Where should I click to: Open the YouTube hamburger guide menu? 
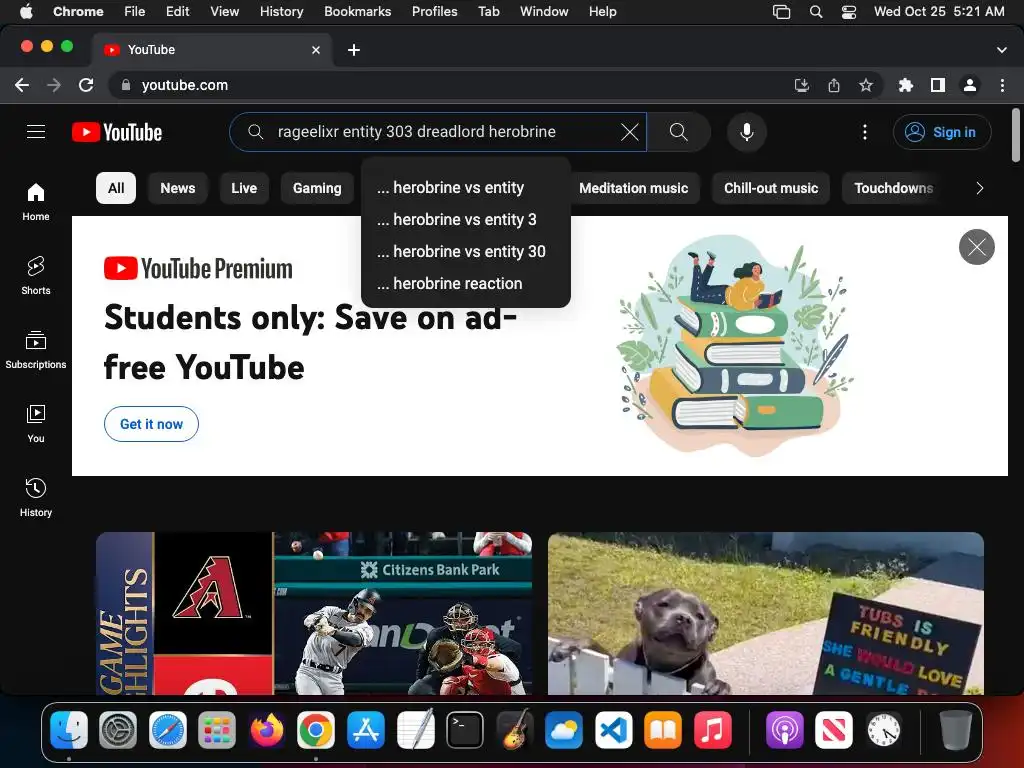pos(36,132)
